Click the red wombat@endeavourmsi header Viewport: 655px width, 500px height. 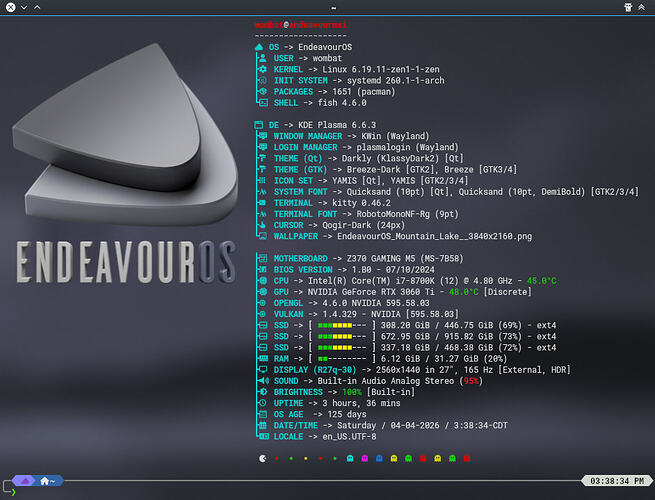click(300, 25)
